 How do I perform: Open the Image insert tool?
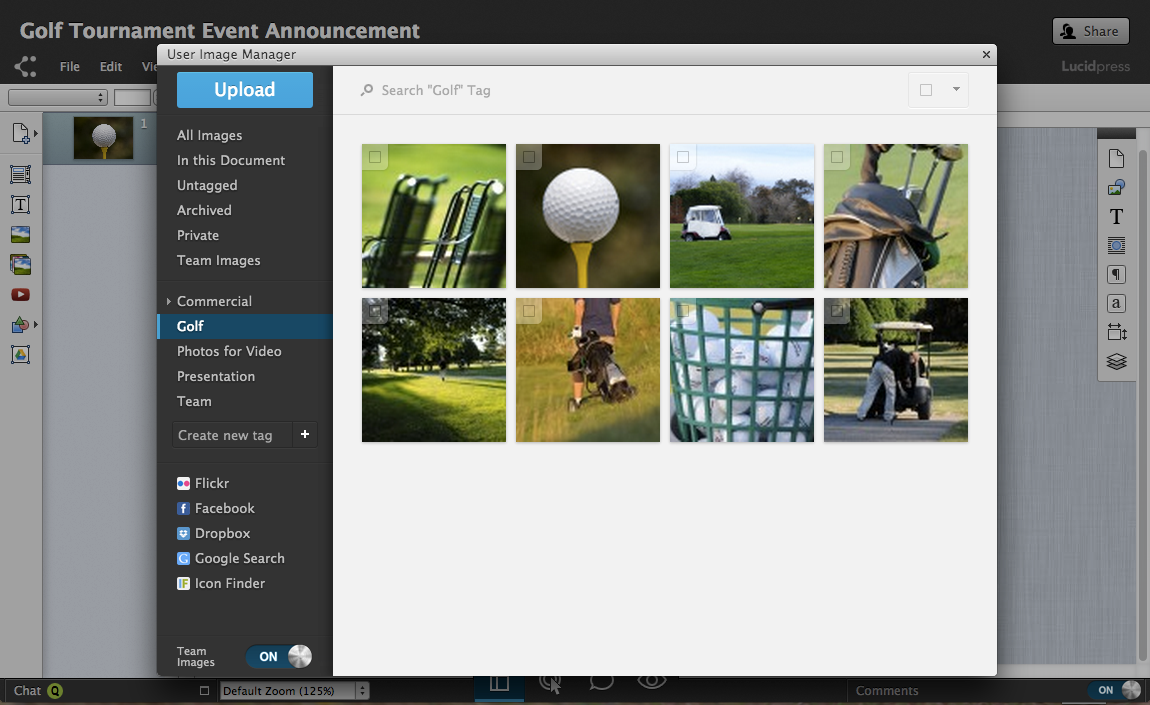[20, 234]
